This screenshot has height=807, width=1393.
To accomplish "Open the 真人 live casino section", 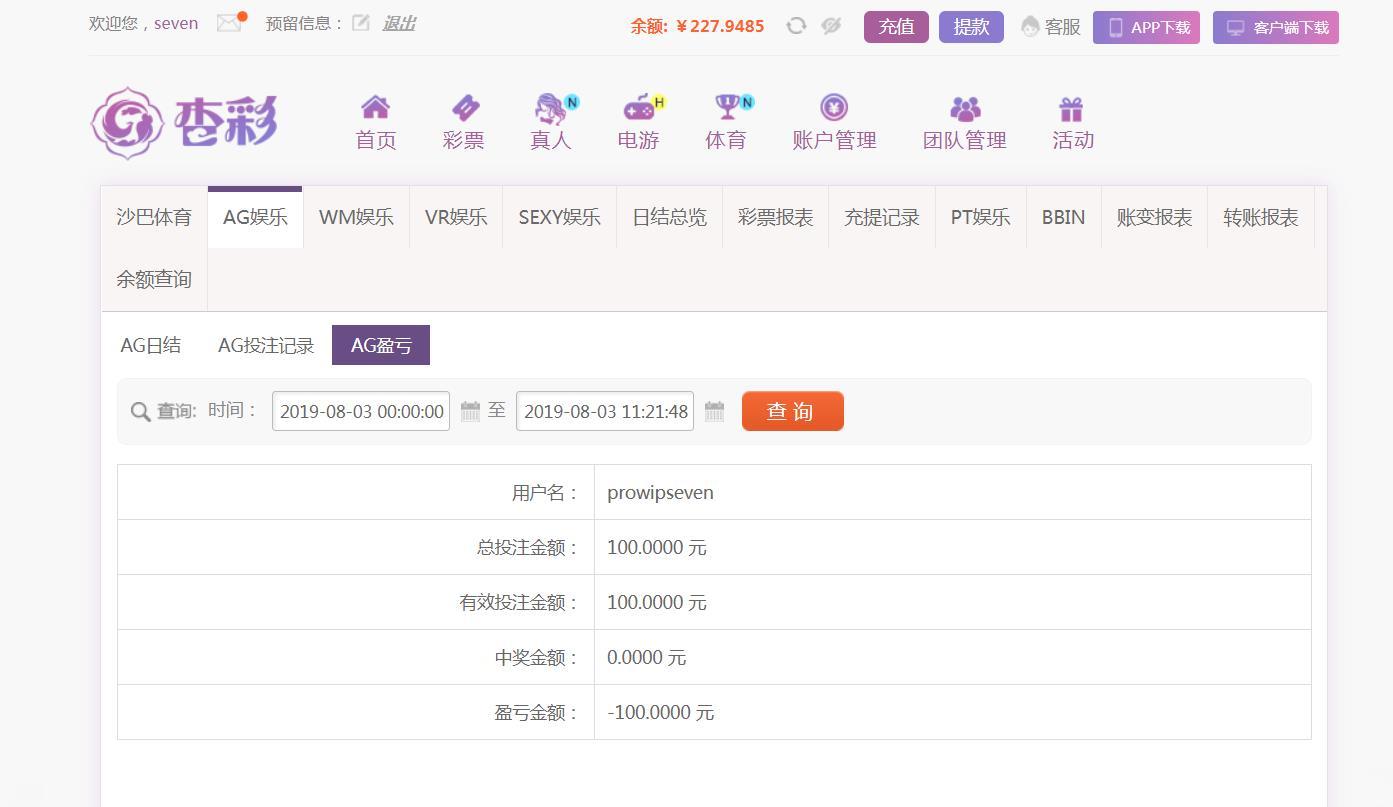I will point(551,123).
